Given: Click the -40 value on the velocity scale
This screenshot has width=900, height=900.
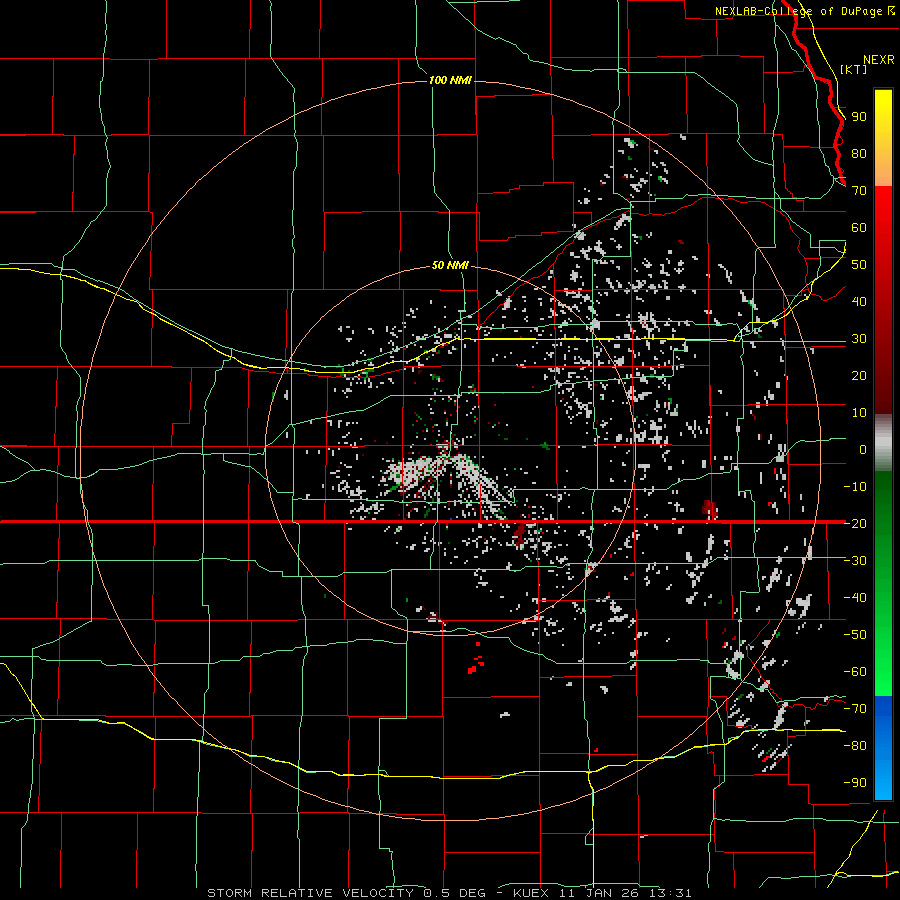Looking at the screenshot, I should [855, 598].
